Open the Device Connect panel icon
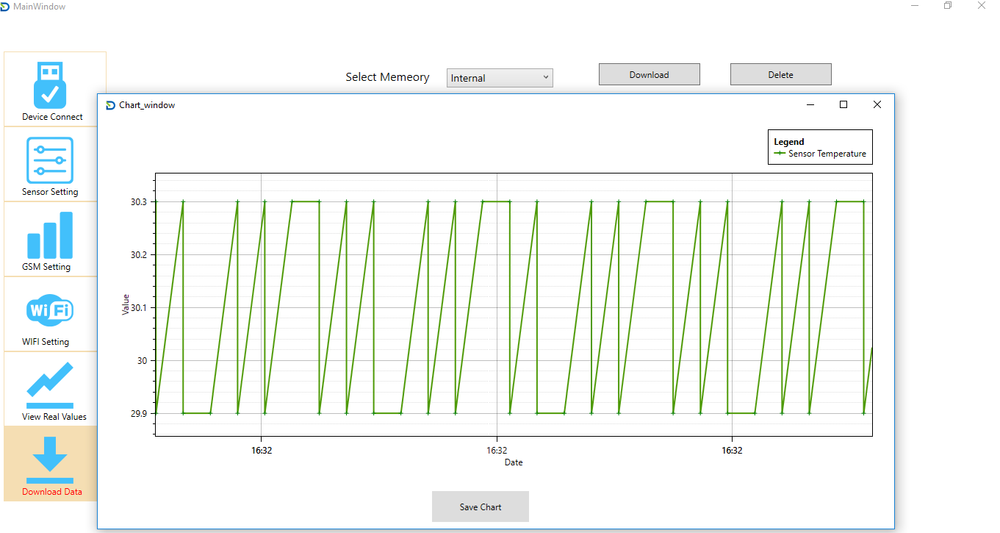The image size is (1000, 533). (x=51, y=85)
